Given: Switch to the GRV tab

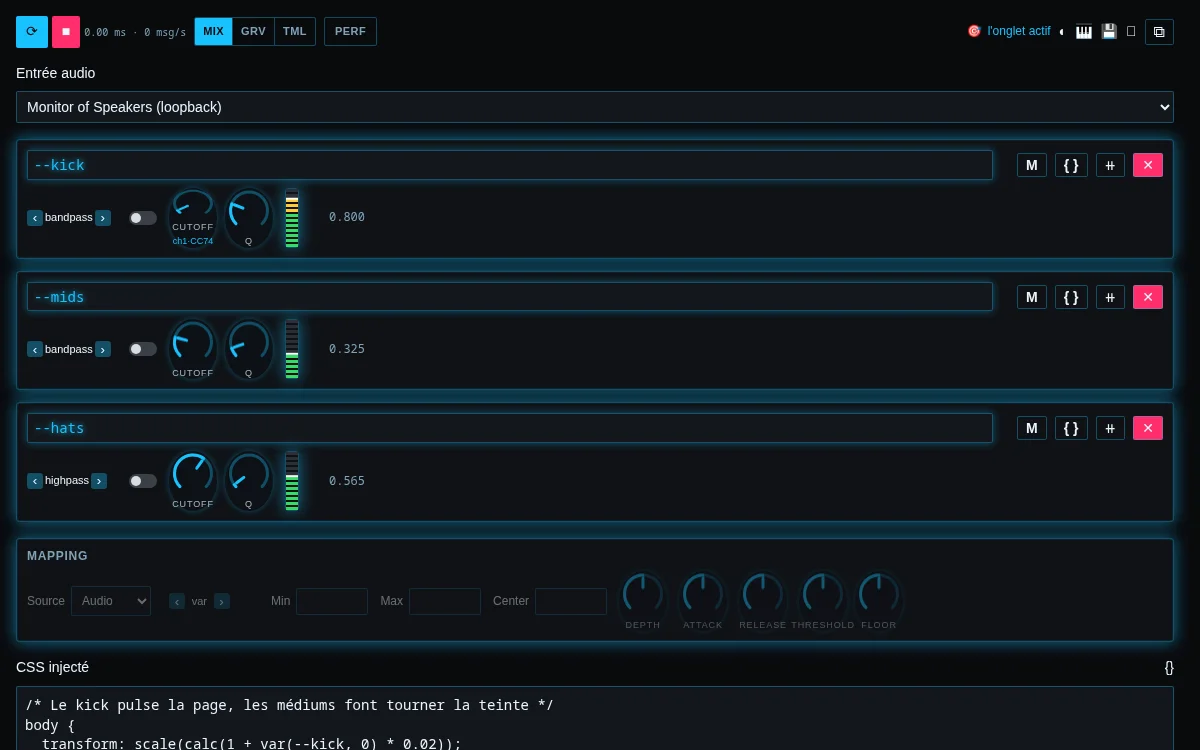Looking at the screenshot, I should (x=253, y=31).
